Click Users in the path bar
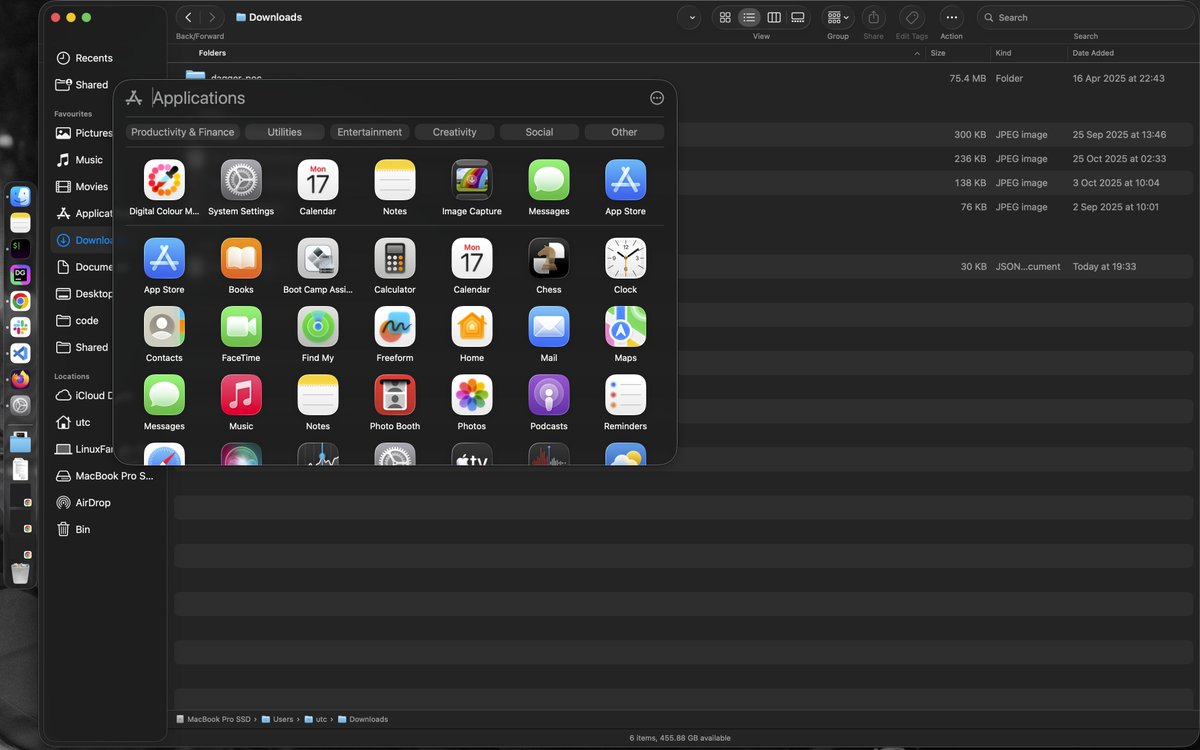 (278, 719)
